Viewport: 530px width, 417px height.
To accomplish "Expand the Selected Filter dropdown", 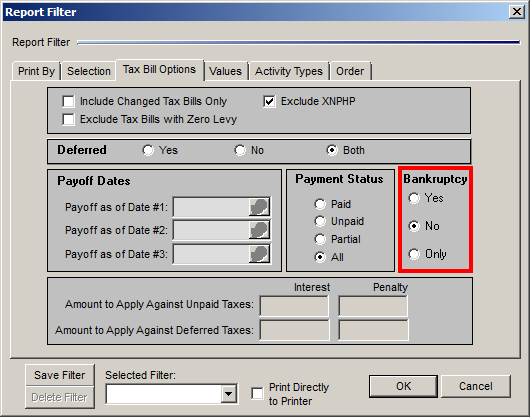I will pyautogui.click(x=229, y=394).
